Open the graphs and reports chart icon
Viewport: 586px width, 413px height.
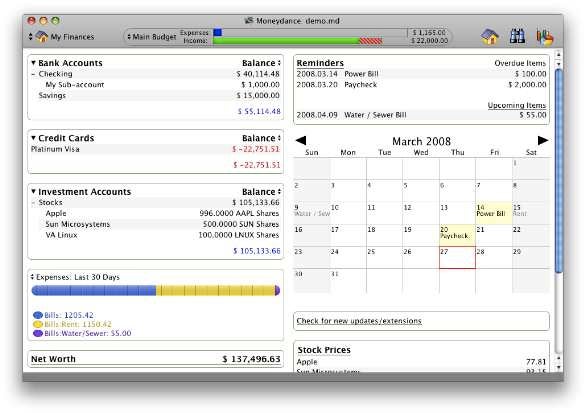coord(544,37)
